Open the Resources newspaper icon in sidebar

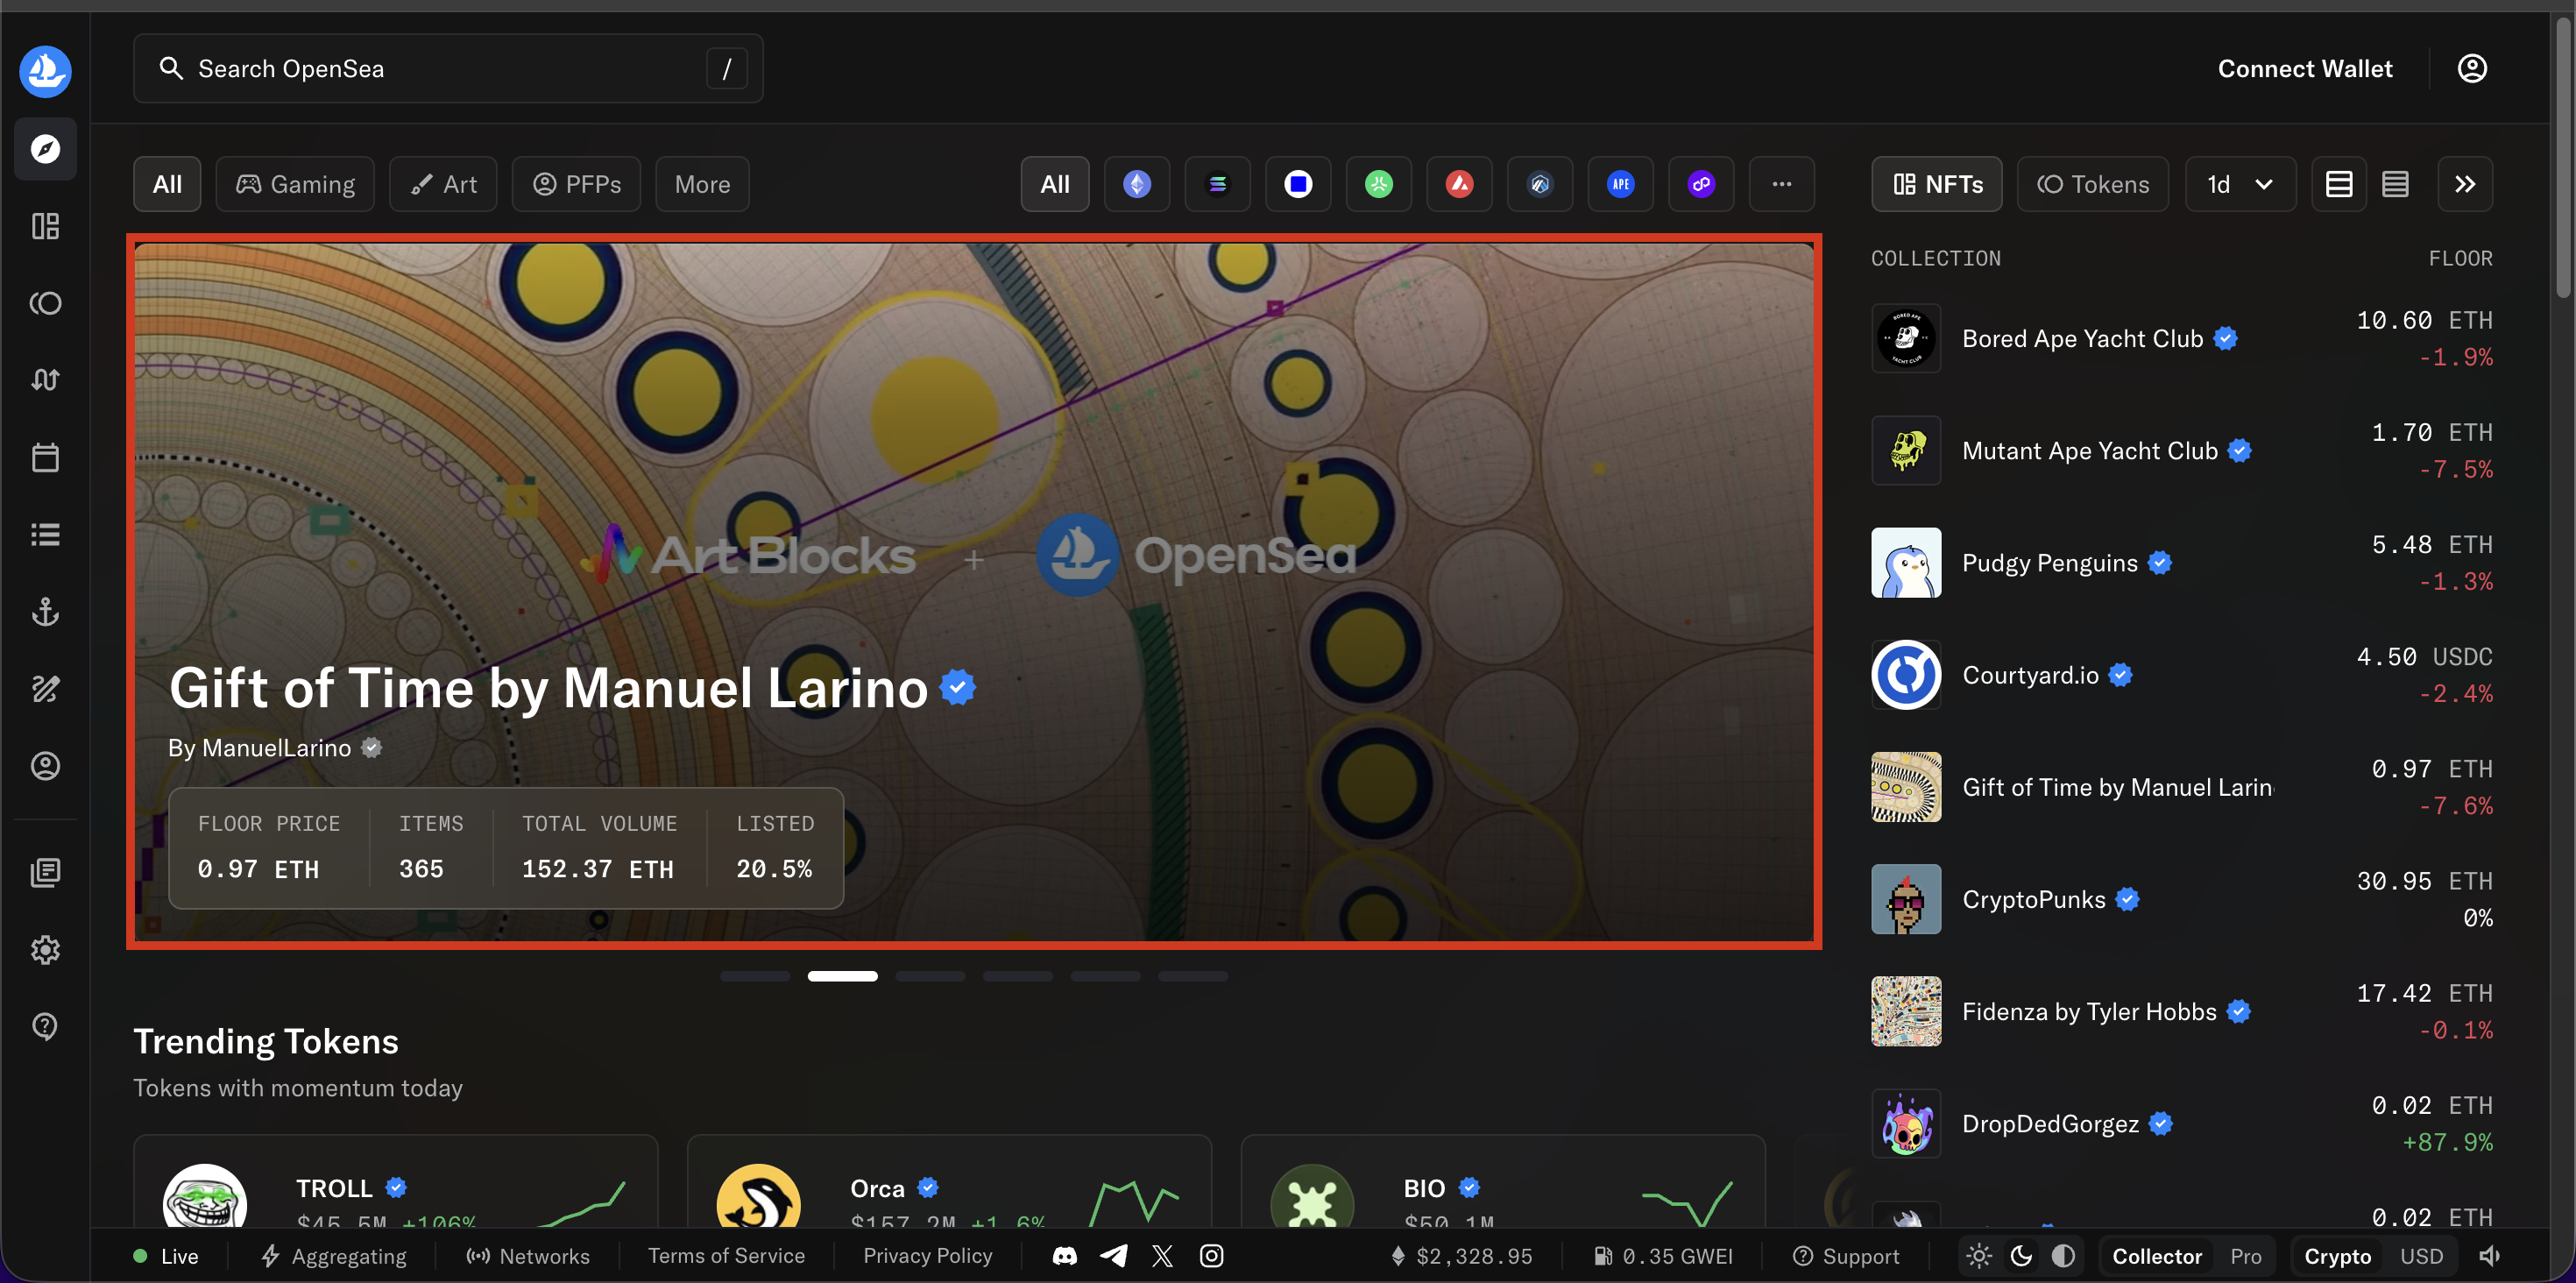[45, 872]
